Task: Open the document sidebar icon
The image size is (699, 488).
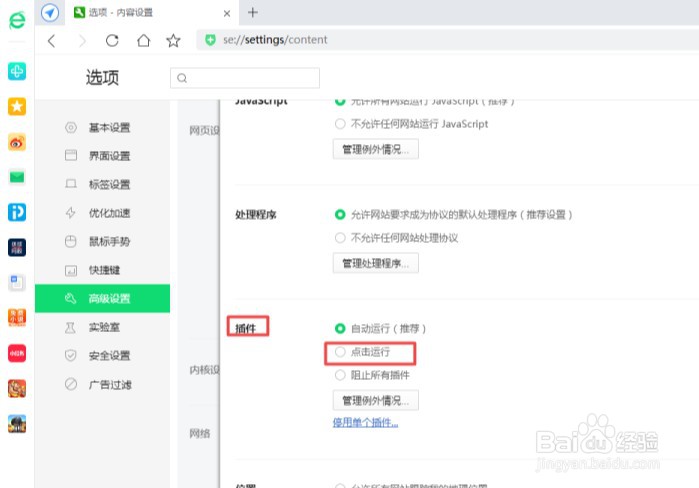Action: 17,283
